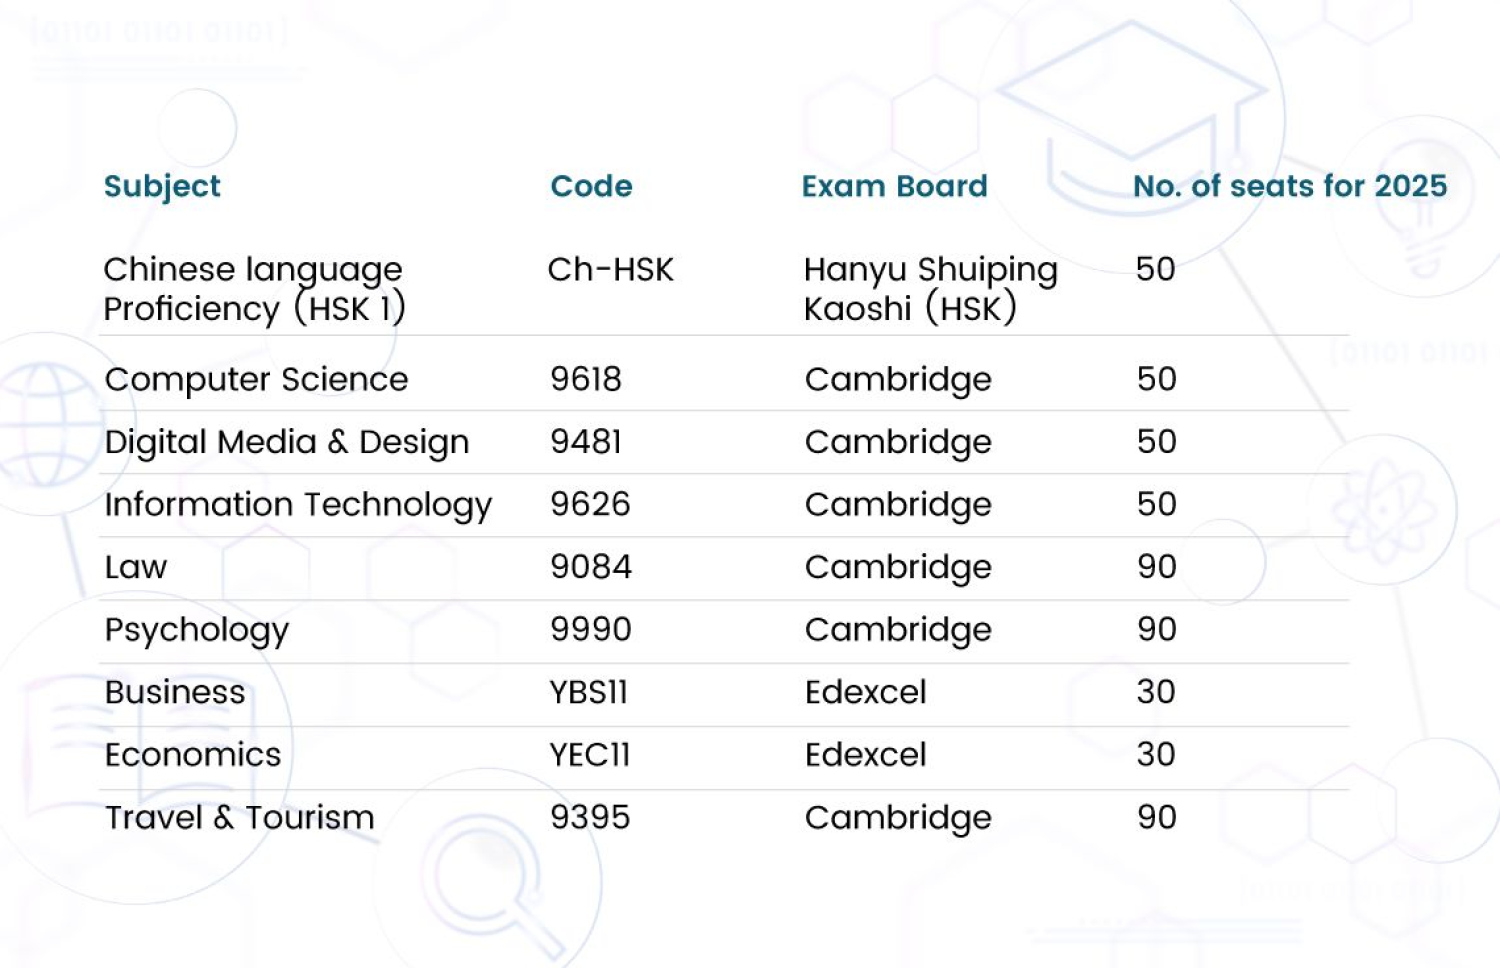Screen dimensions: 1500x968
Task: Select the Chinese language Proficiency (HSK 1) subject
Action: 254,289
